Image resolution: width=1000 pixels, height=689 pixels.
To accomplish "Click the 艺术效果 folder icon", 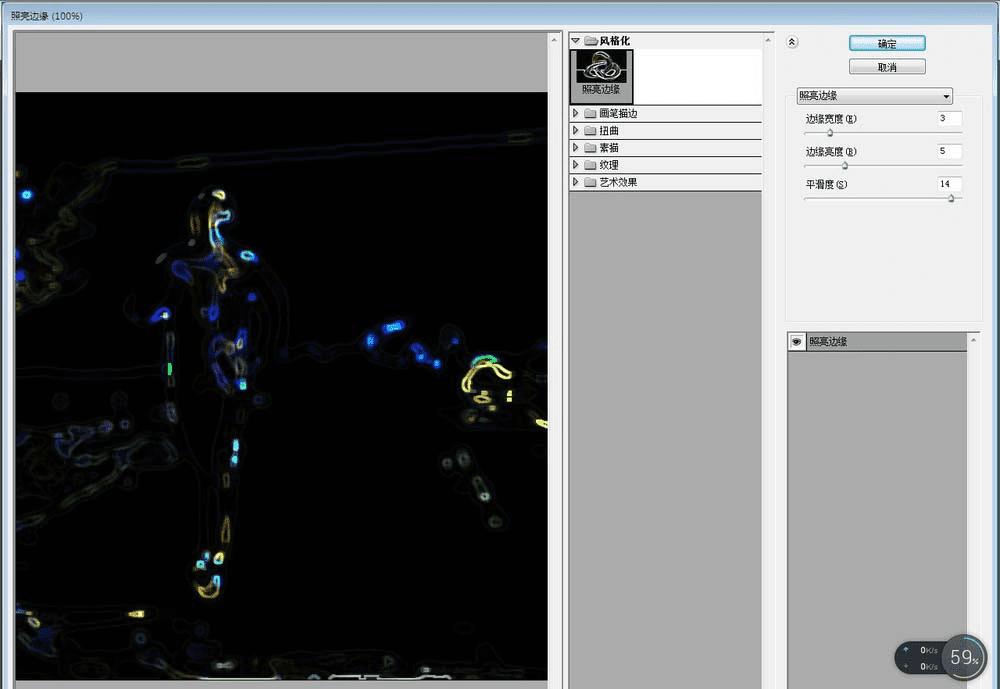I will pos(591,182).
